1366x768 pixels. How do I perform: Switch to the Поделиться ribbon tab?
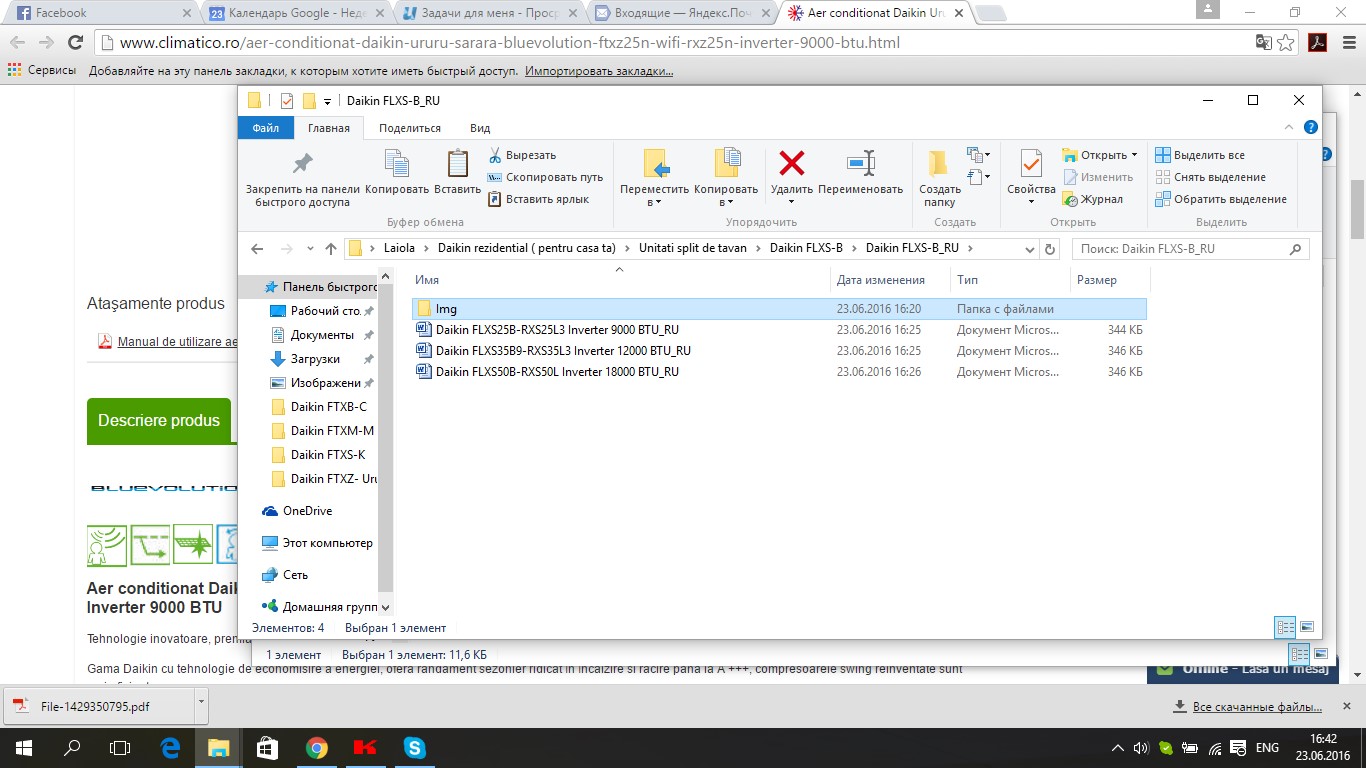tap(410, 128)
